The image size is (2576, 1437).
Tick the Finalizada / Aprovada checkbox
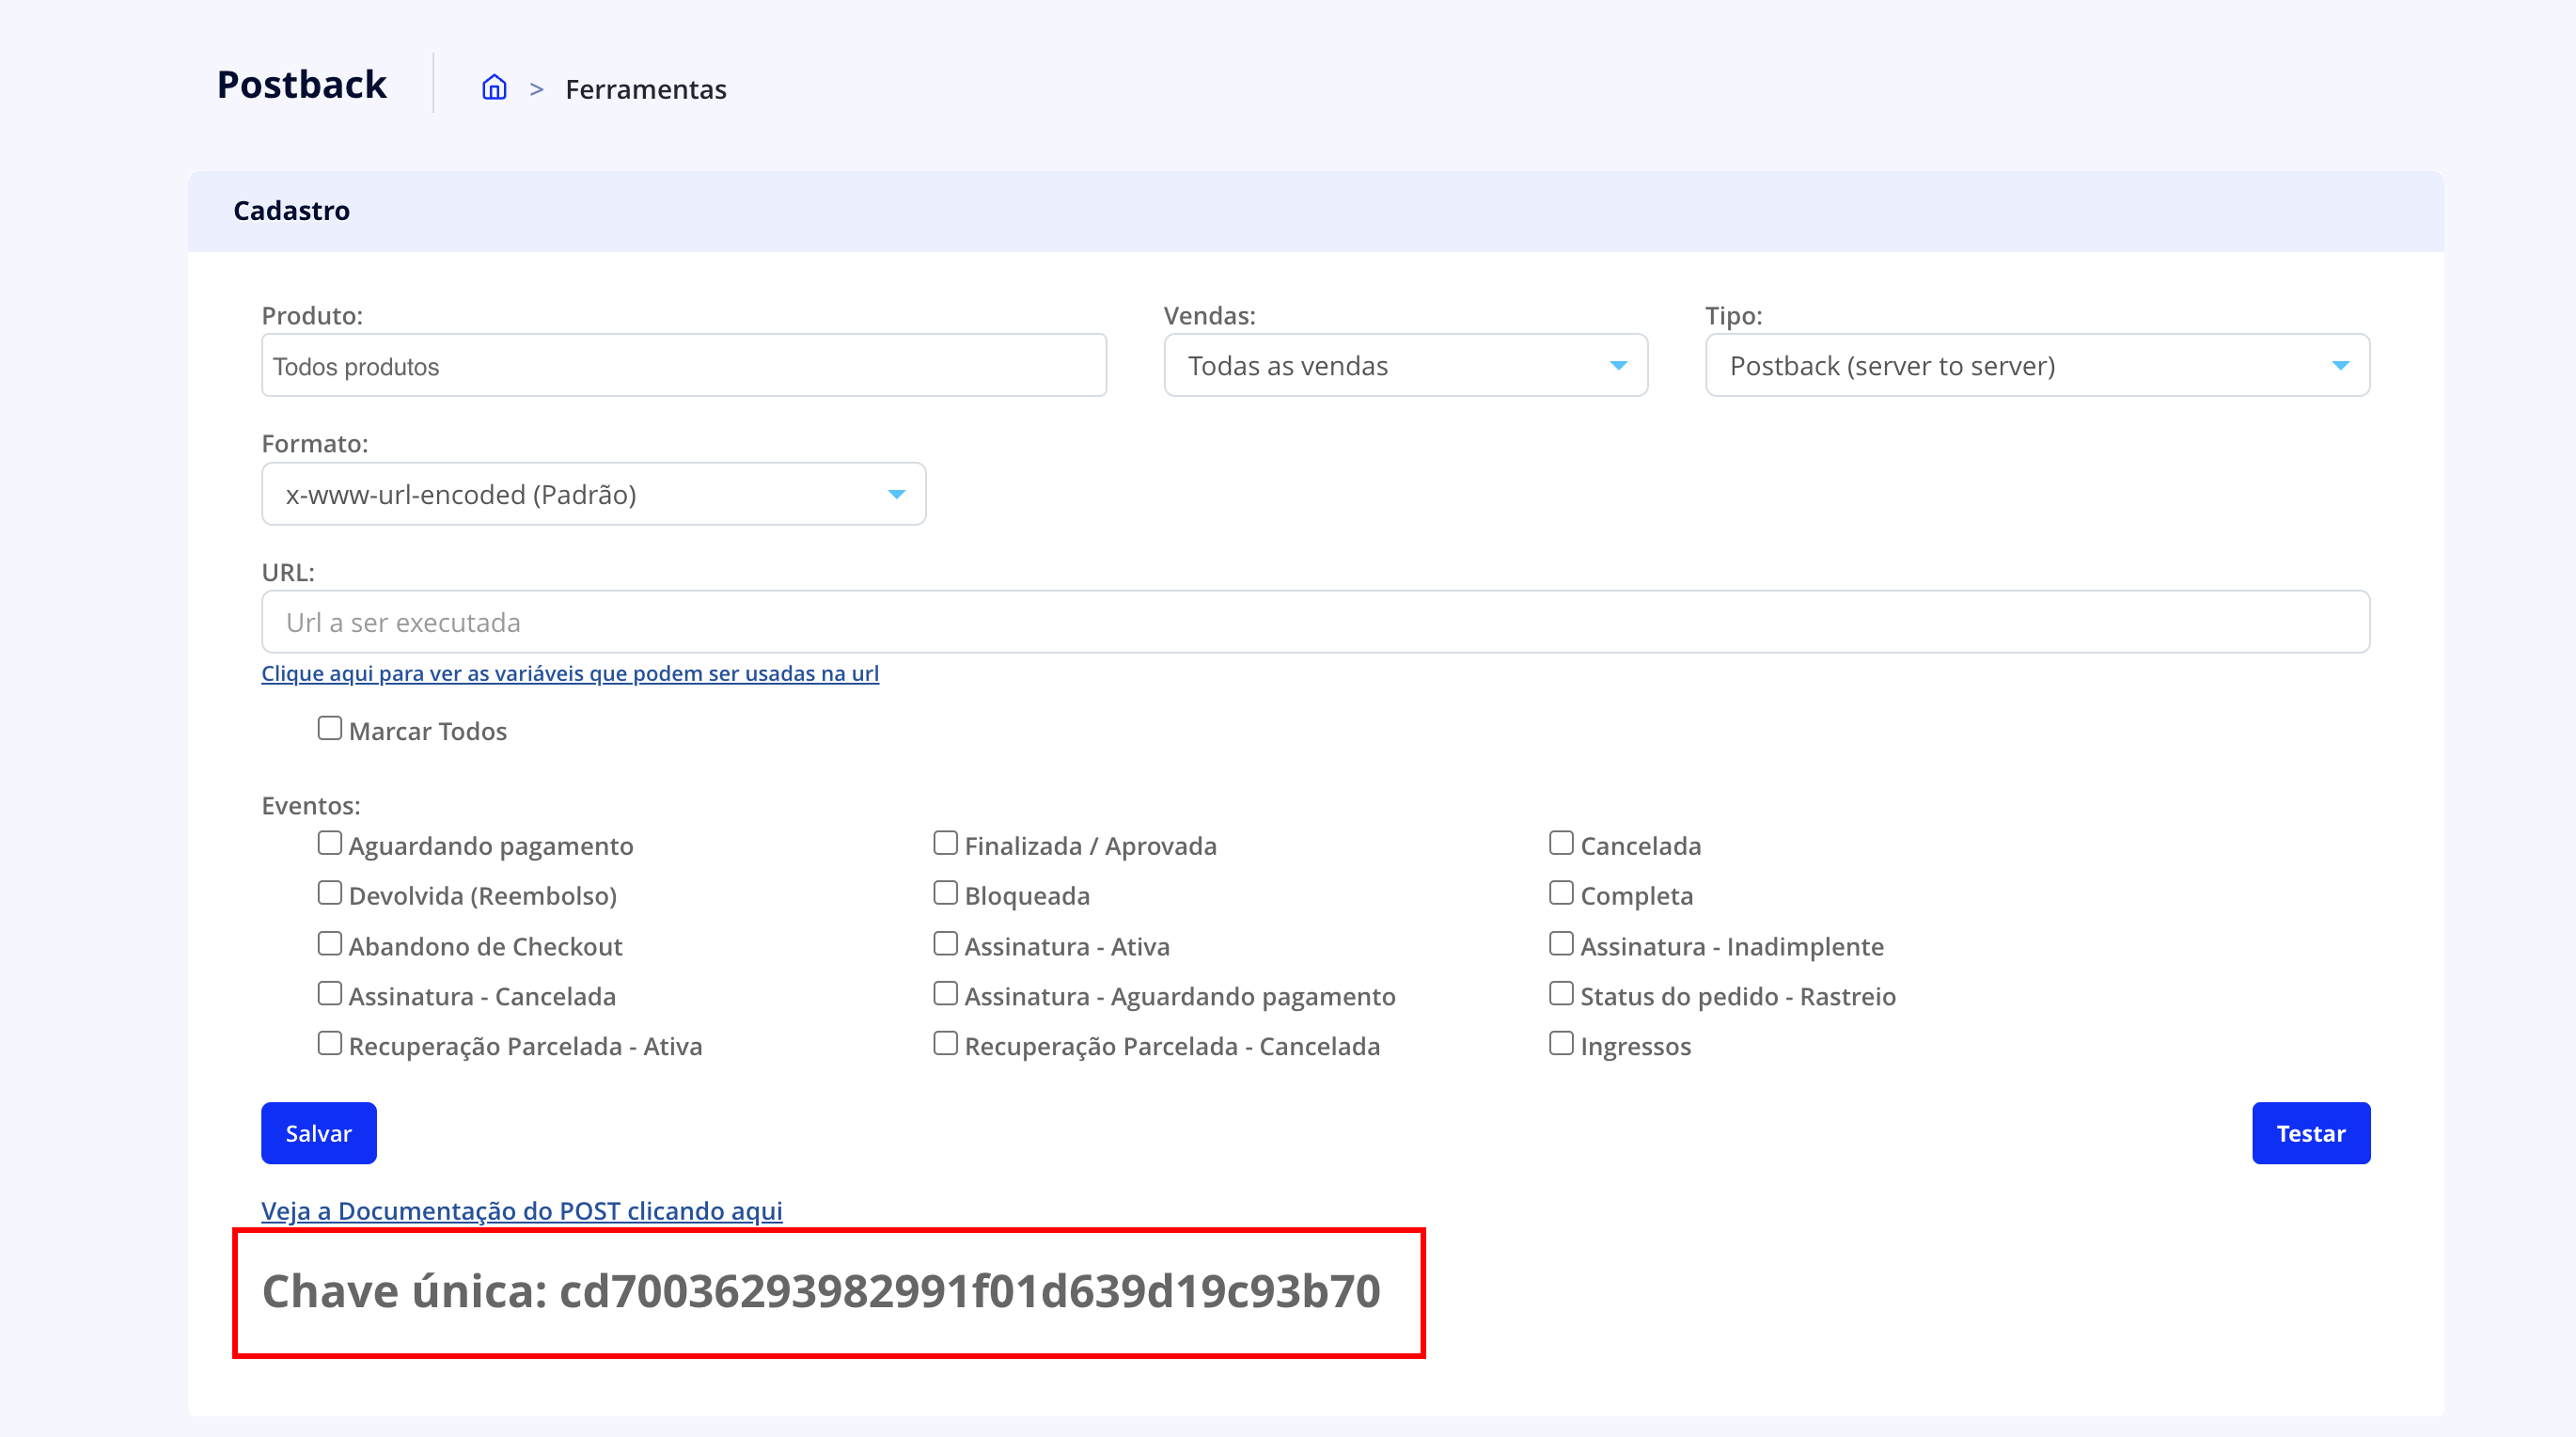945,843
